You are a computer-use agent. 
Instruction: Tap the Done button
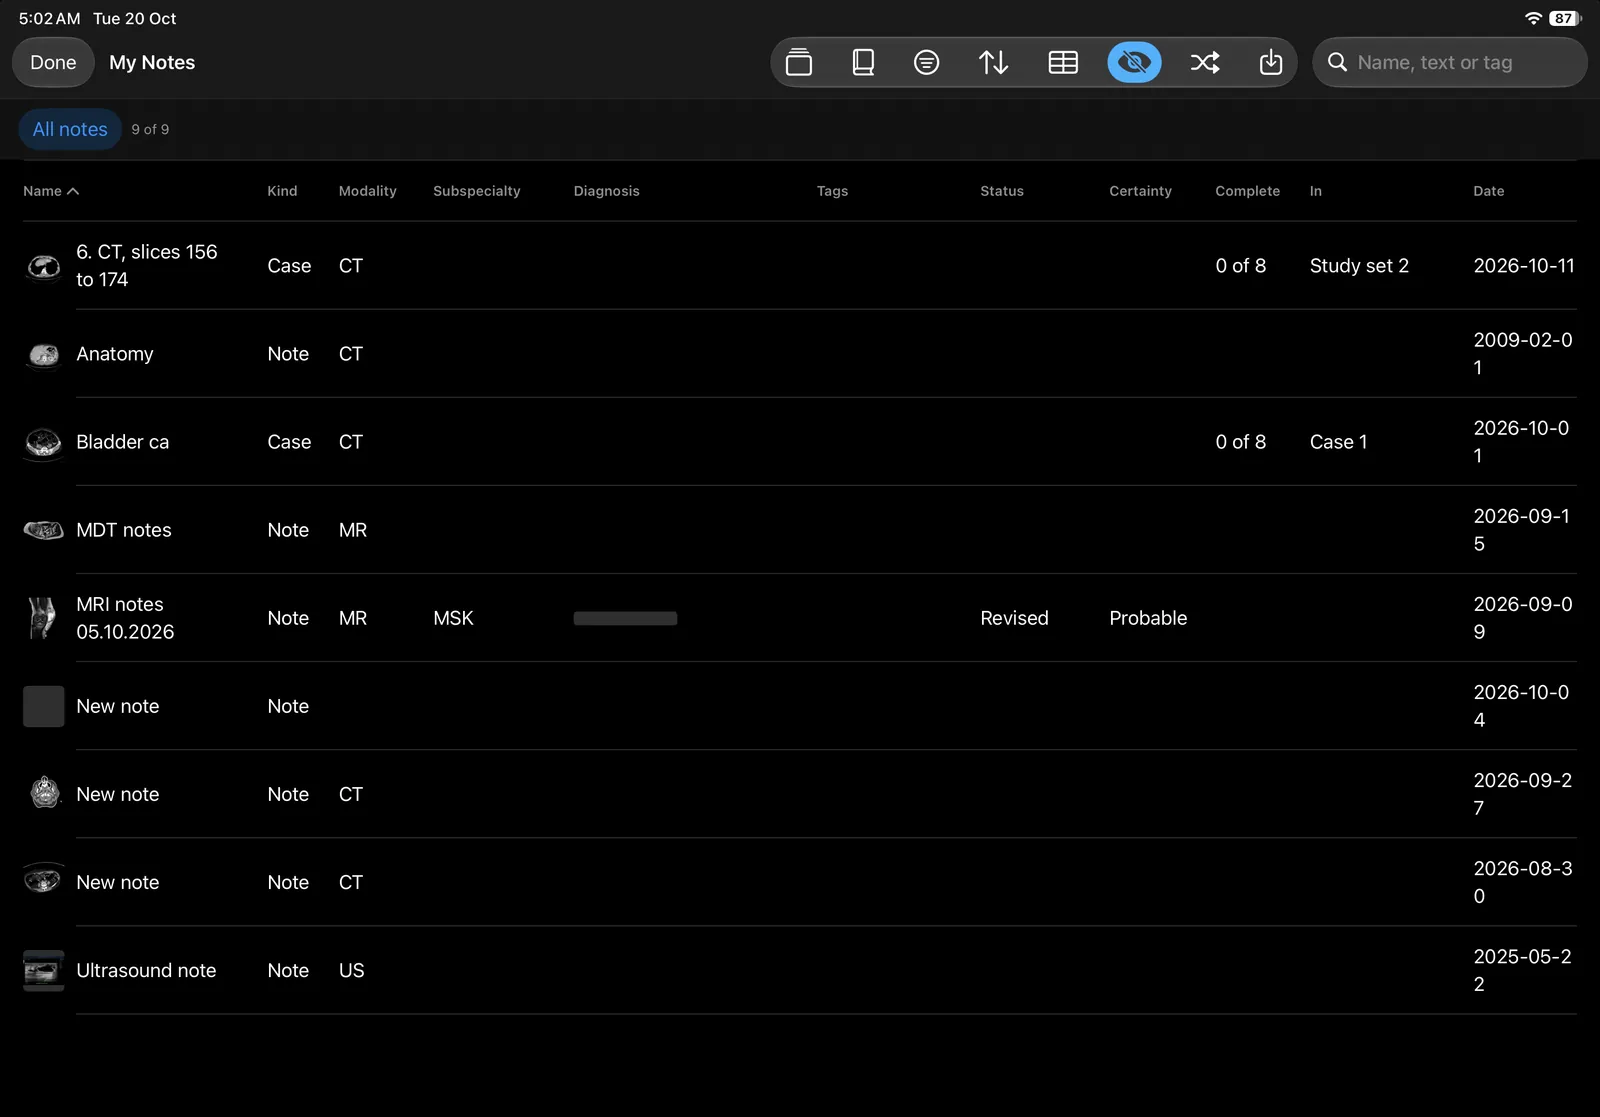[53, 62]
